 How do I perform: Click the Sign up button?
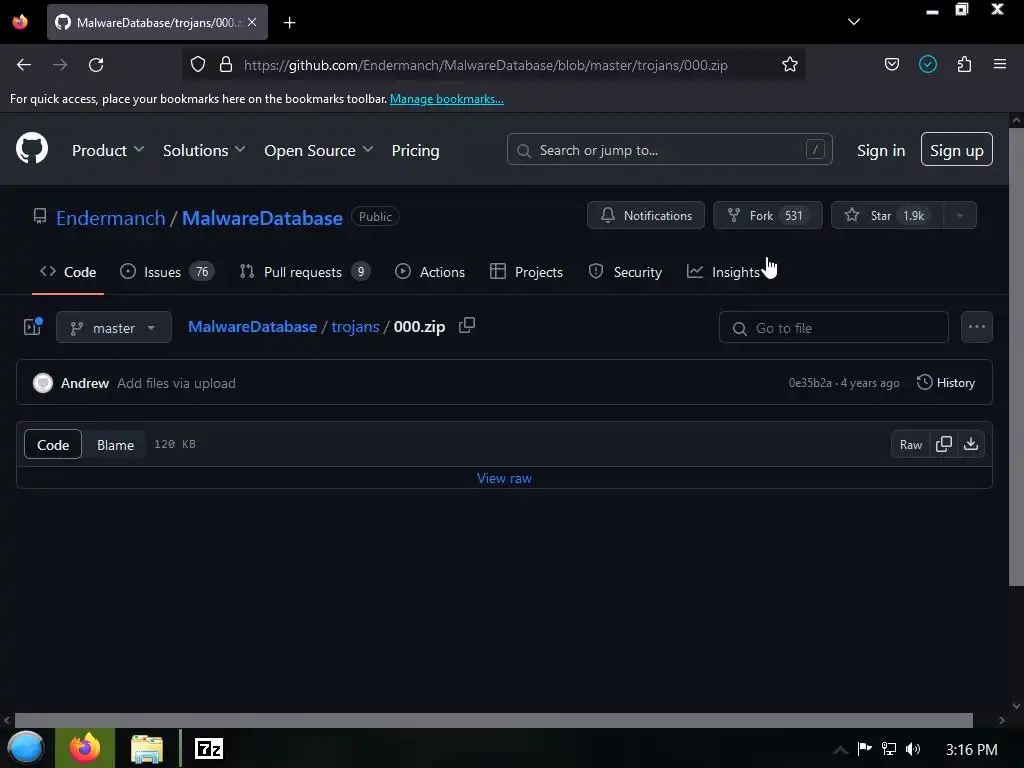click(957, 150)
